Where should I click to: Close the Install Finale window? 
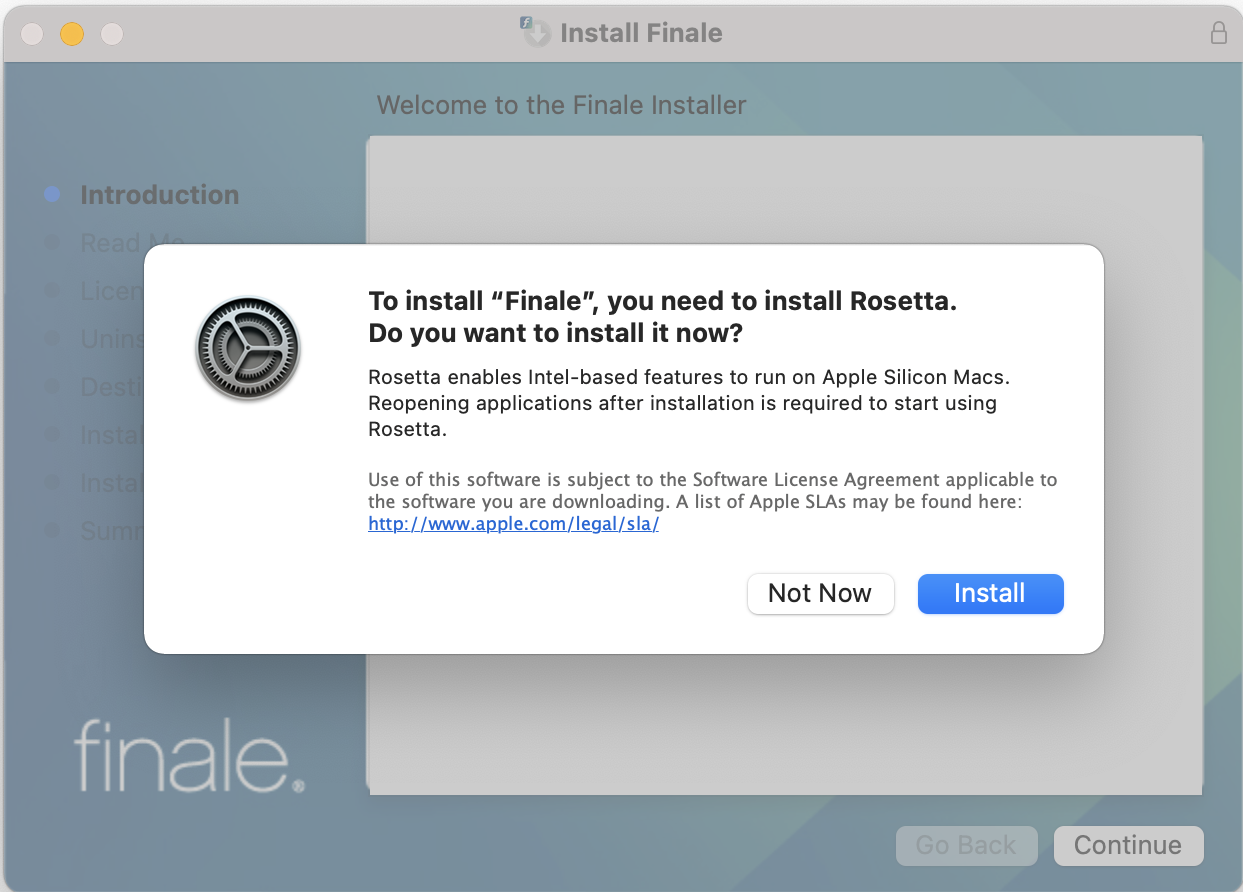click(x=32, y=33)
